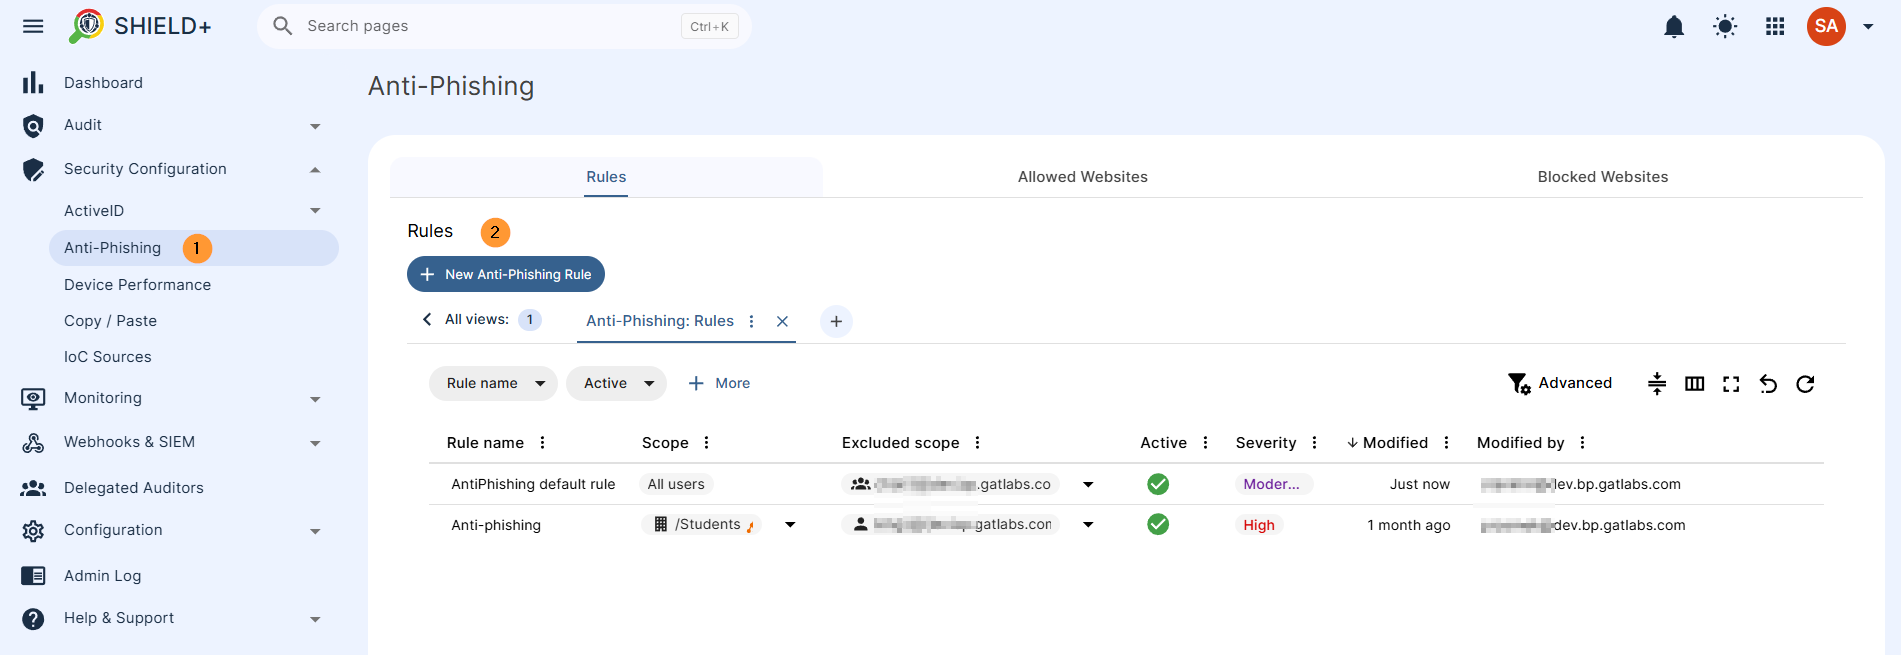Open Delegated Auditors page
1901x655 pixels.
(x=133, y=488)
